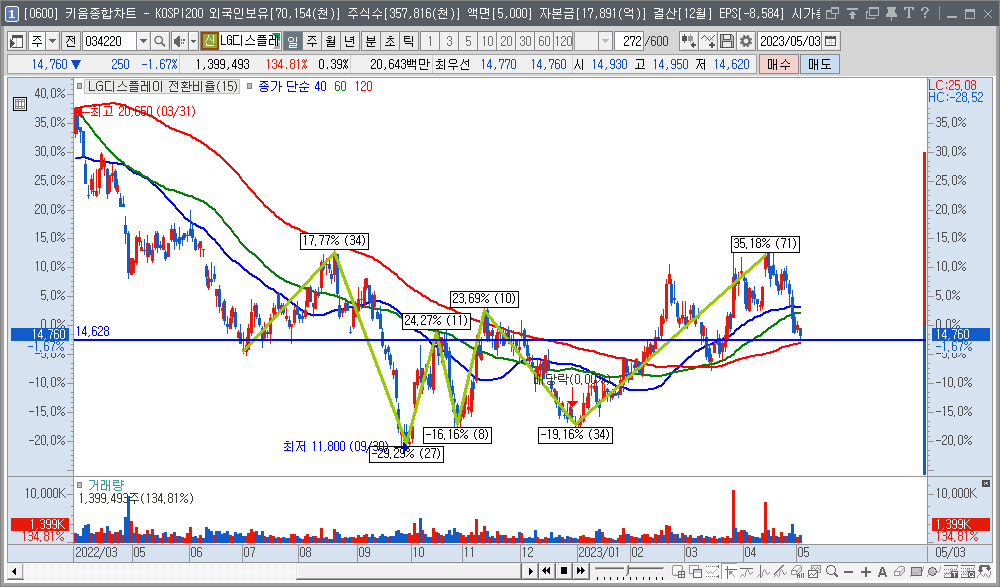Click the interval 120 button
The height and width of the screenshot is (587, 1000).
(563, 41)
